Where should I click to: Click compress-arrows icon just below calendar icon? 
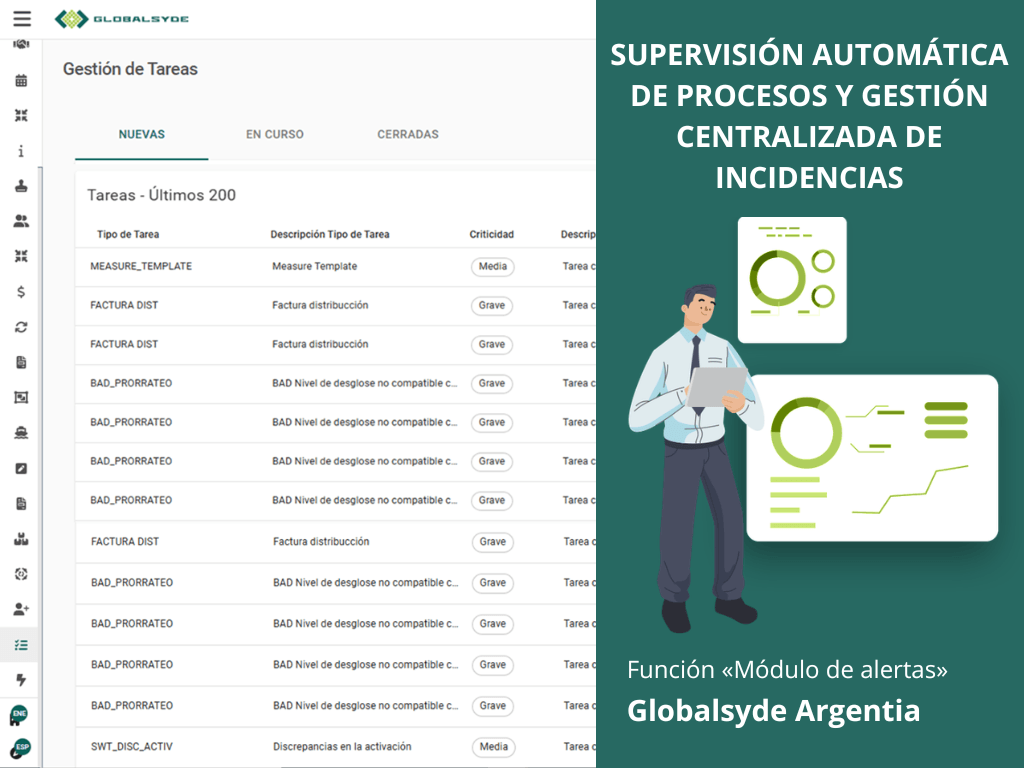pyautogui.click(x=21, y=116)
